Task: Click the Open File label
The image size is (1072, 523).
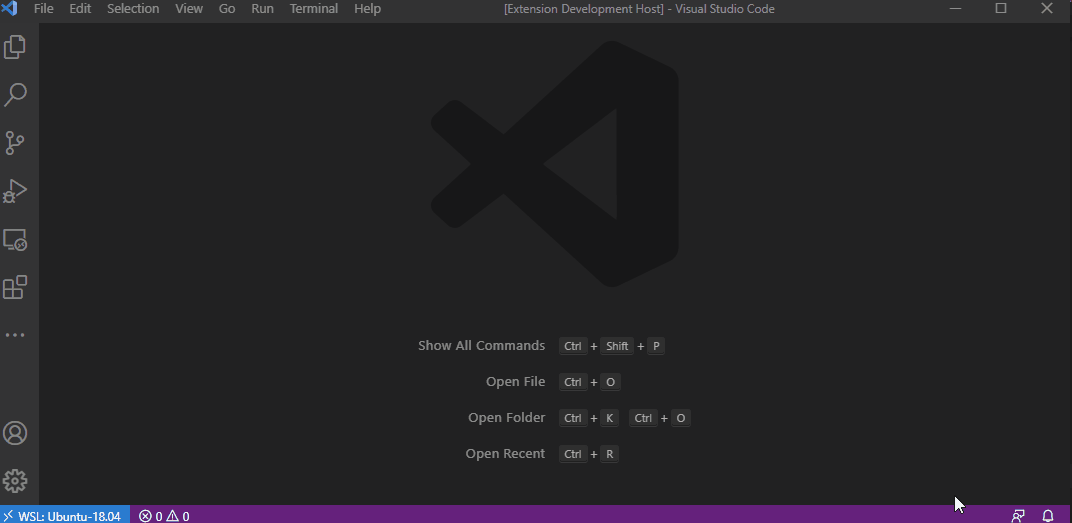Action: pyautogui.click(x=515, y=381)
